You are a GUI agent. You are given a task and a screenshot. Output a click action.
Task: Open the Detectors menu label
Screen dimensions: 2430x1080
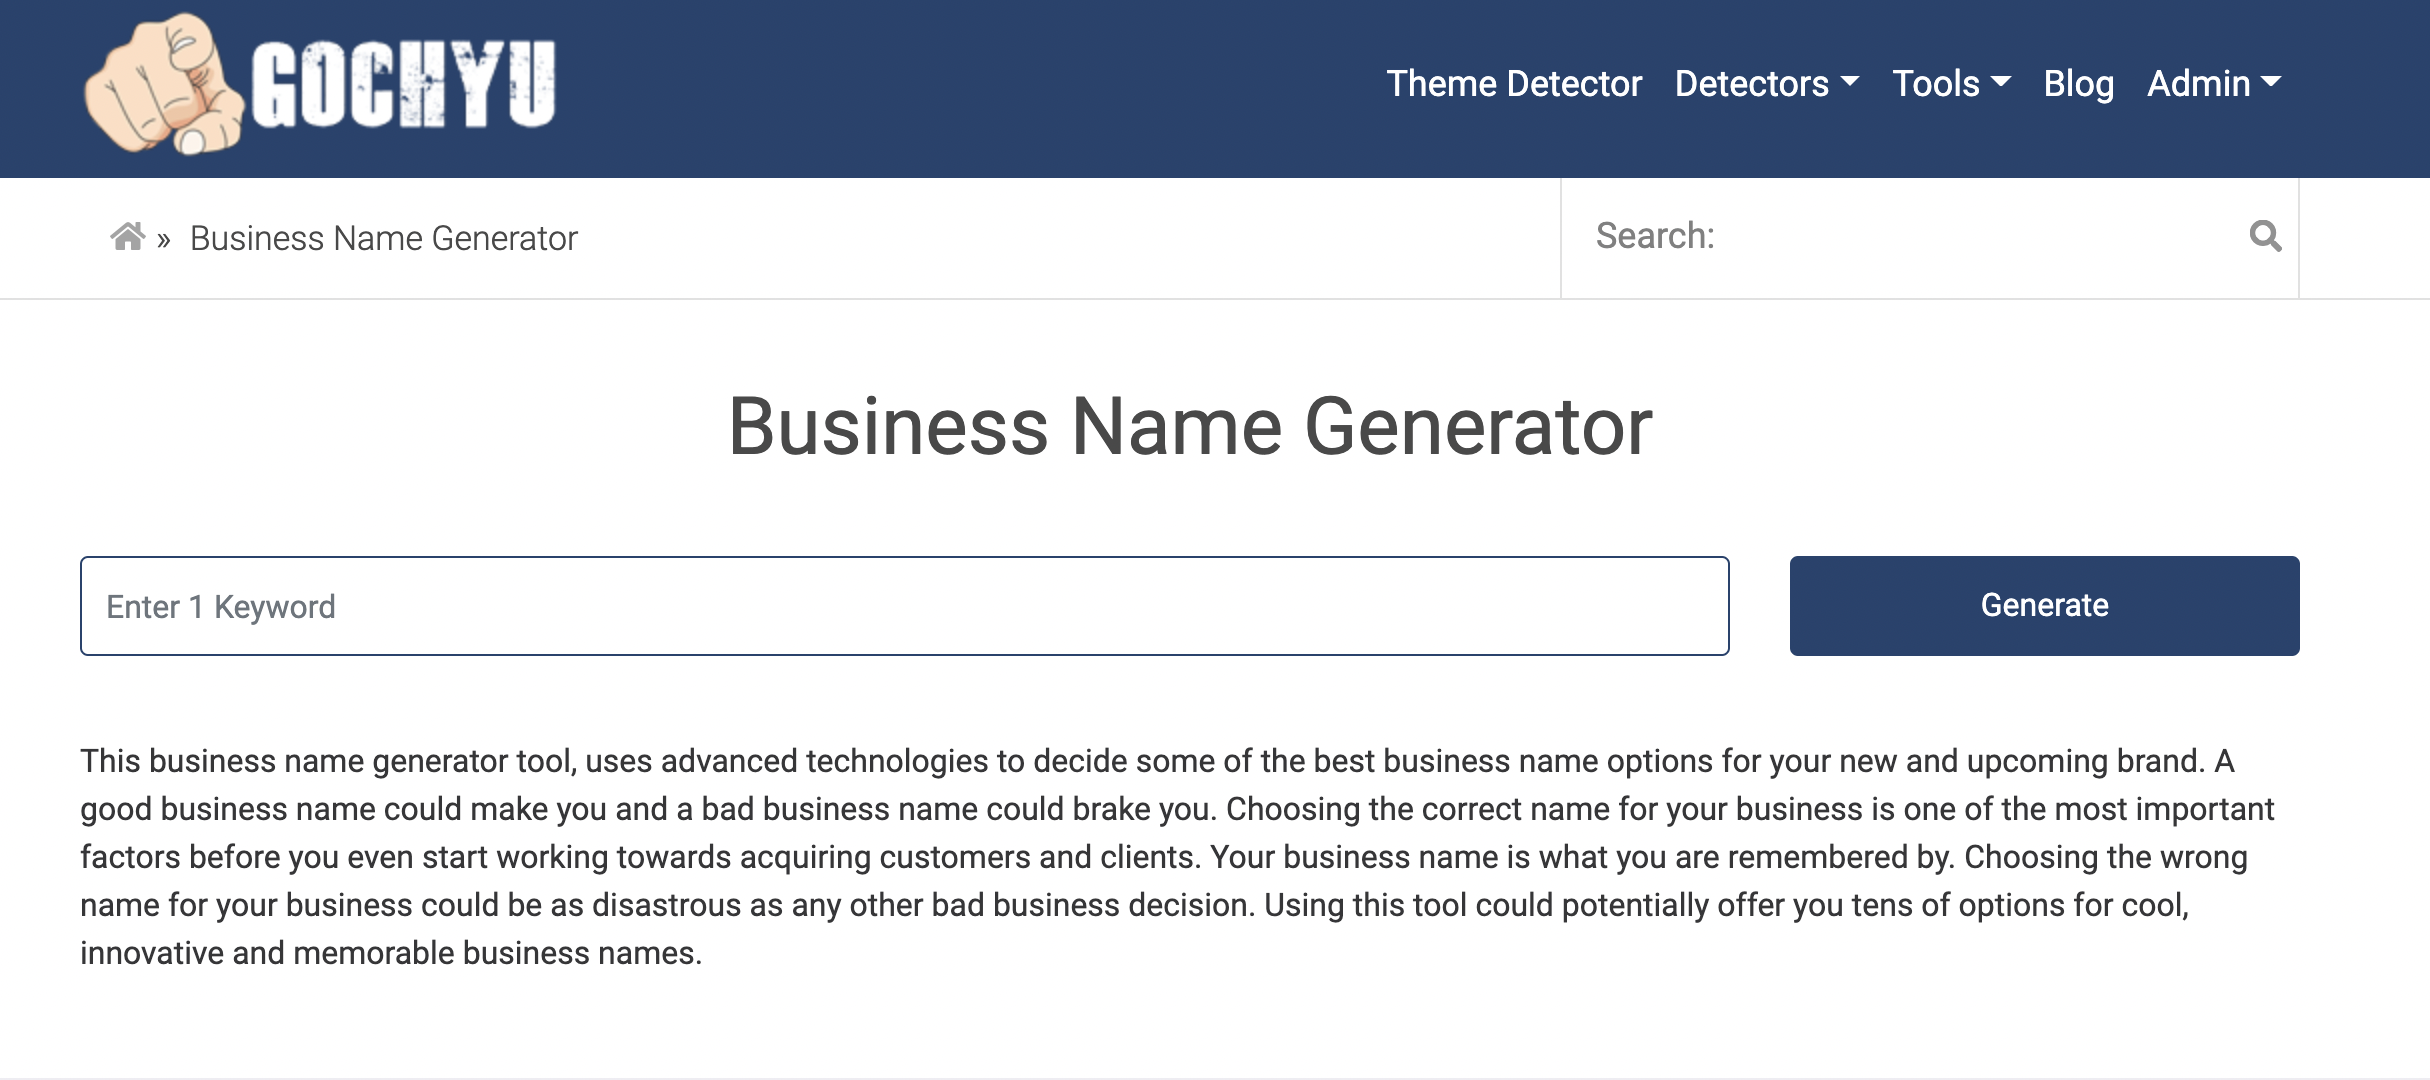(x=1751, y=84)
